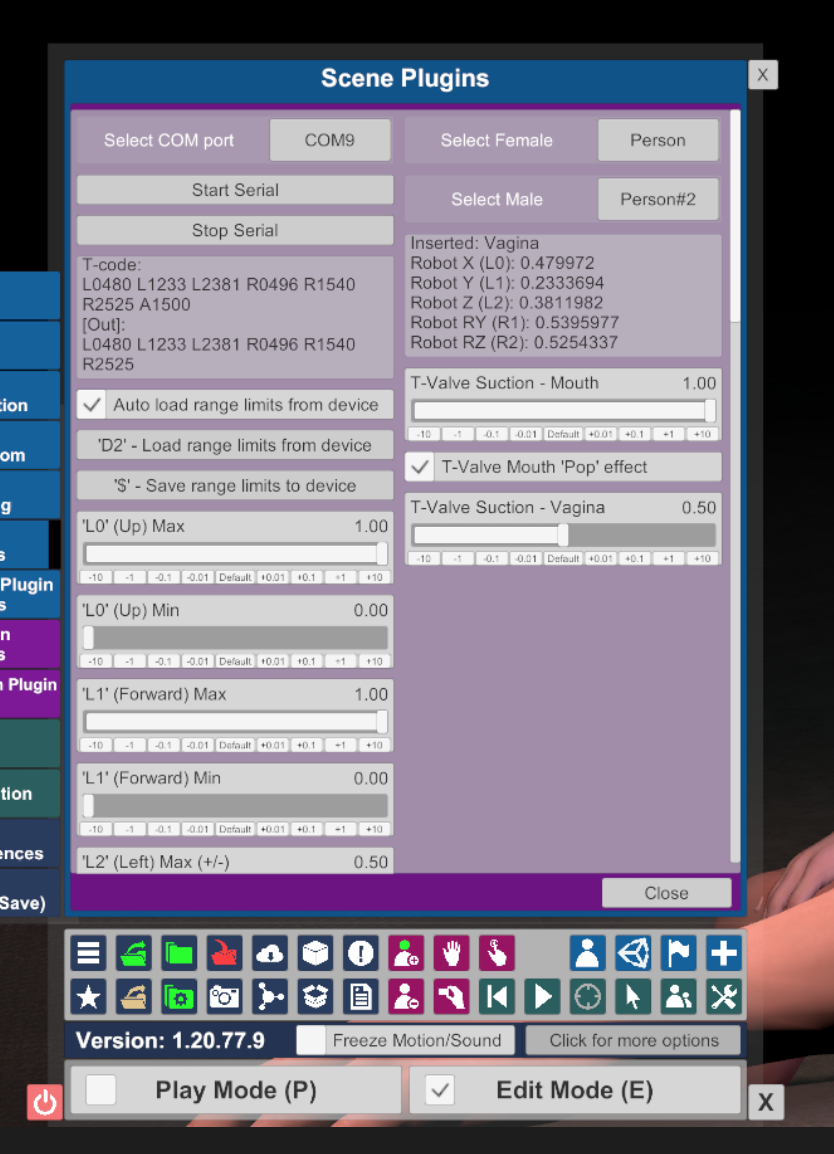The height and width of the screenshot is (1154, 834).
Task: Click +10 under 'L1' (Forward) Min slider
Action: [374, 829]
